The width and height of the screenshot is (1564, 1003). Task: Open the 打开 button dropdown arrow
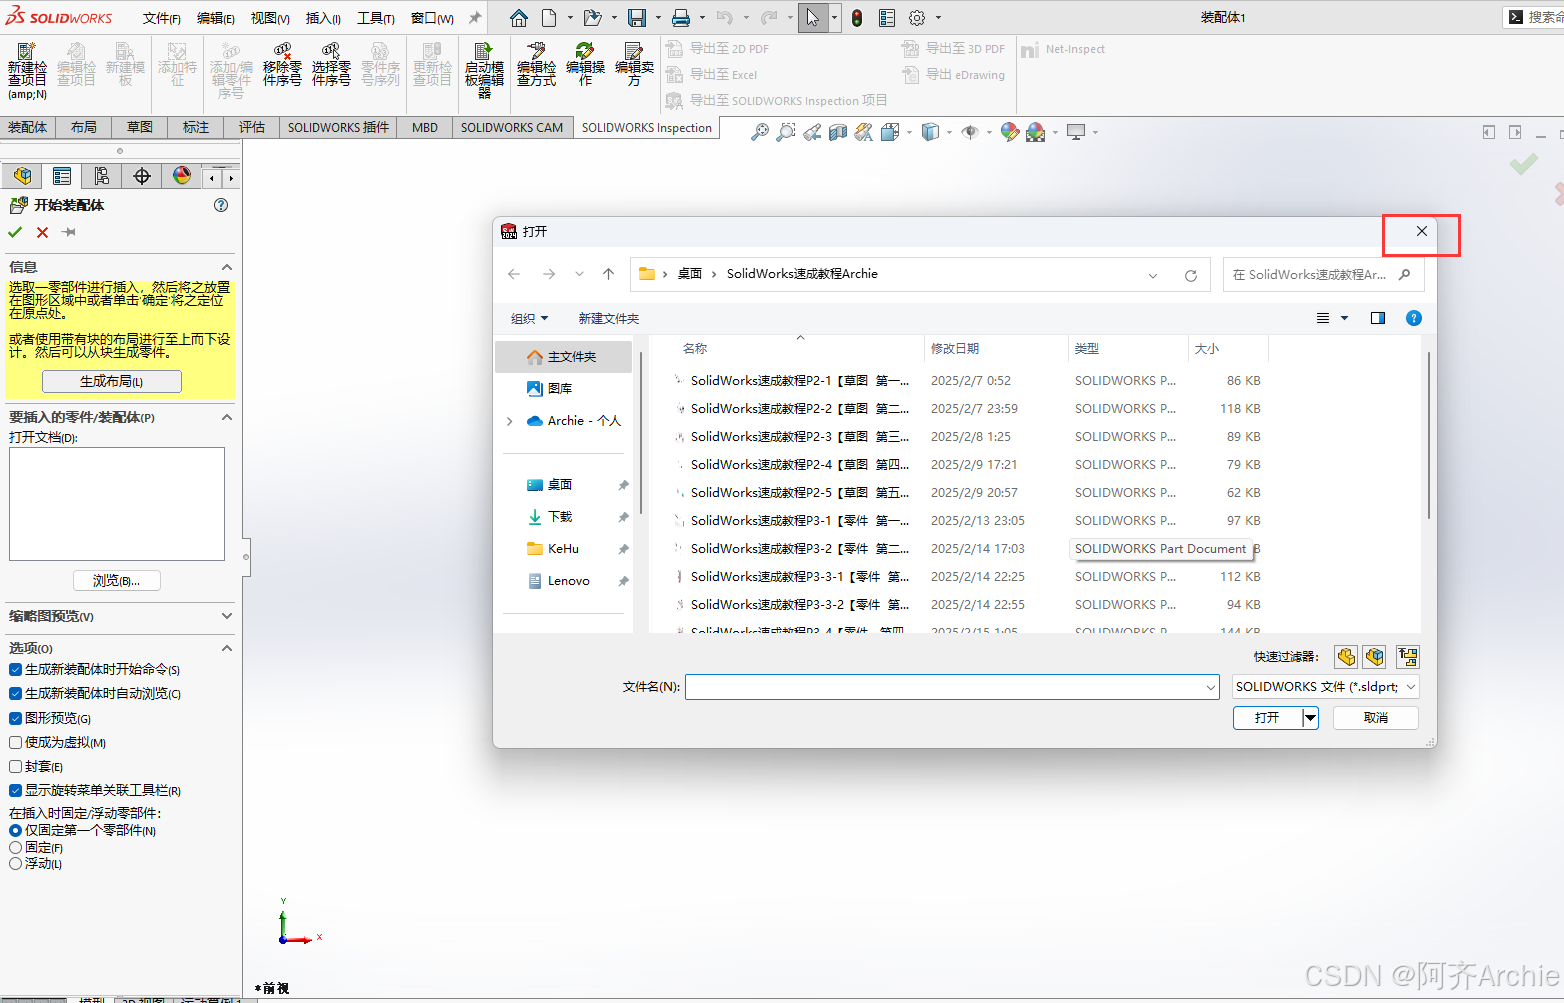coord(1310,718)
